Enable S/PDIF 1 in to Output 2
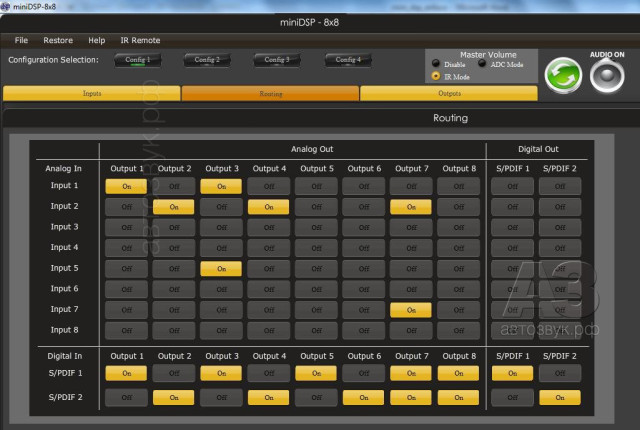 (174, 373)
